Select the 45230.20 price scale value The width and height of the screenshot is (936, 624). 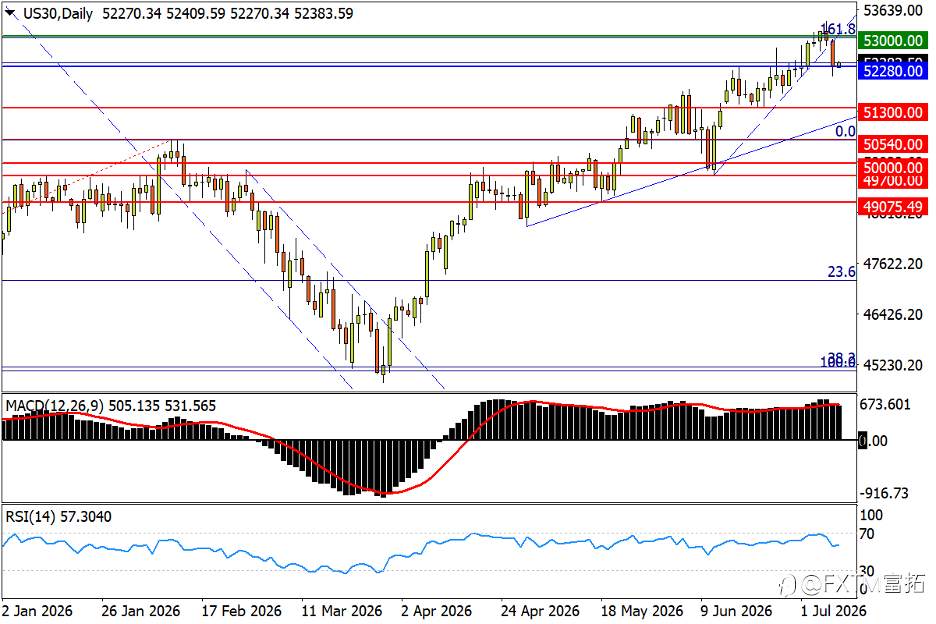[x=893, y=365]
